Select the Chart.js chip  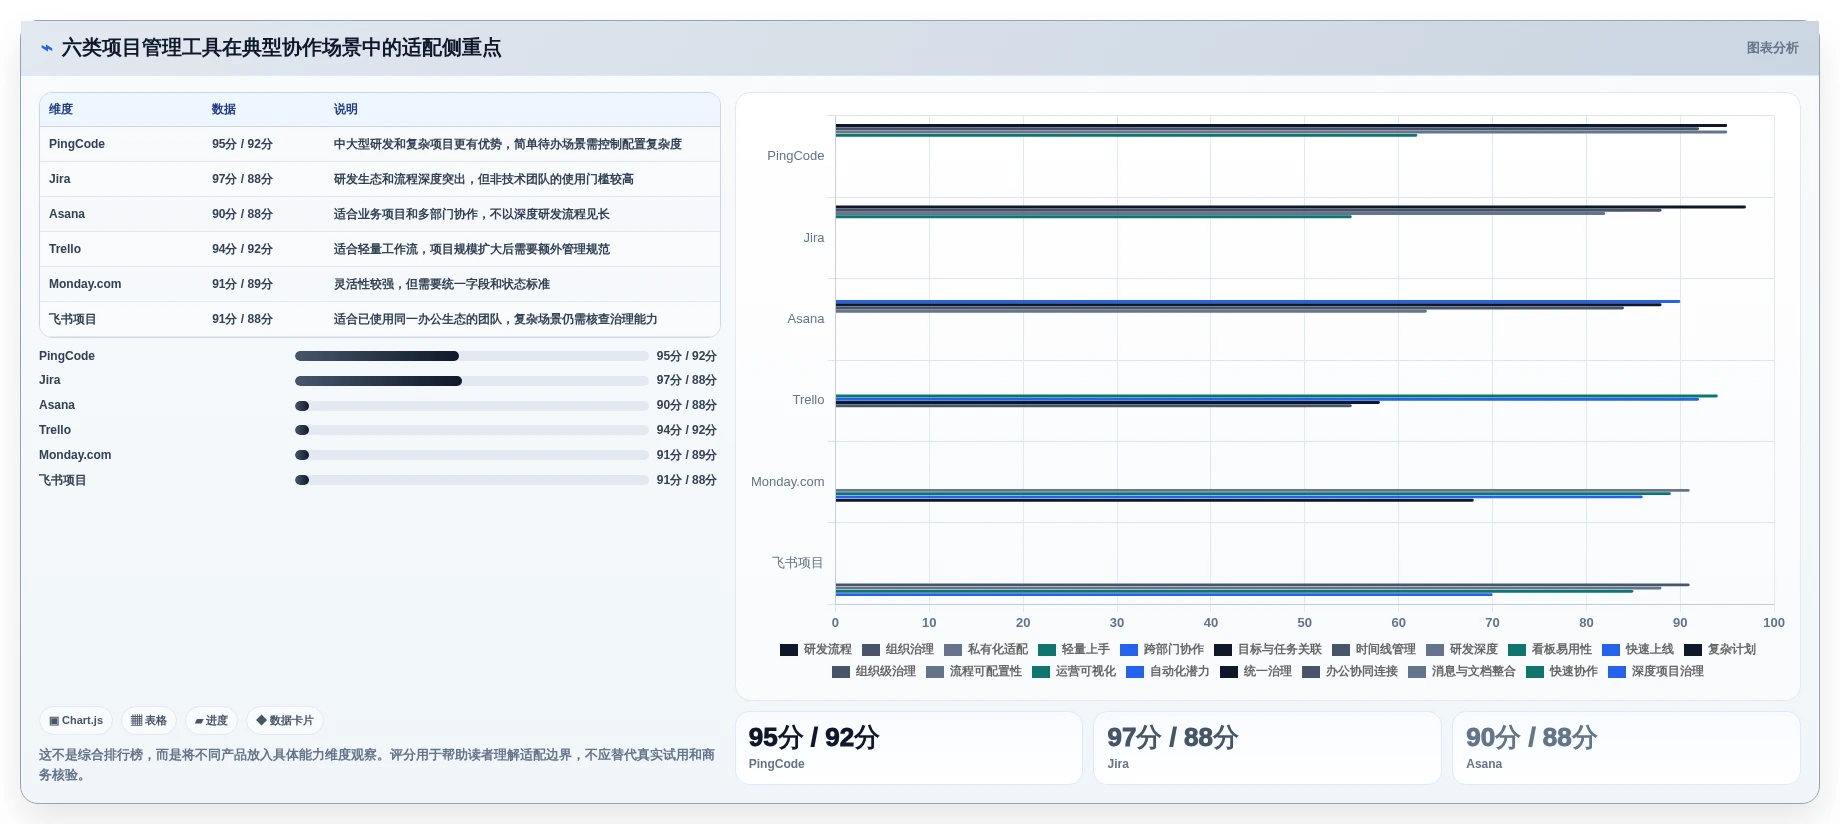(x=76, y=720)
